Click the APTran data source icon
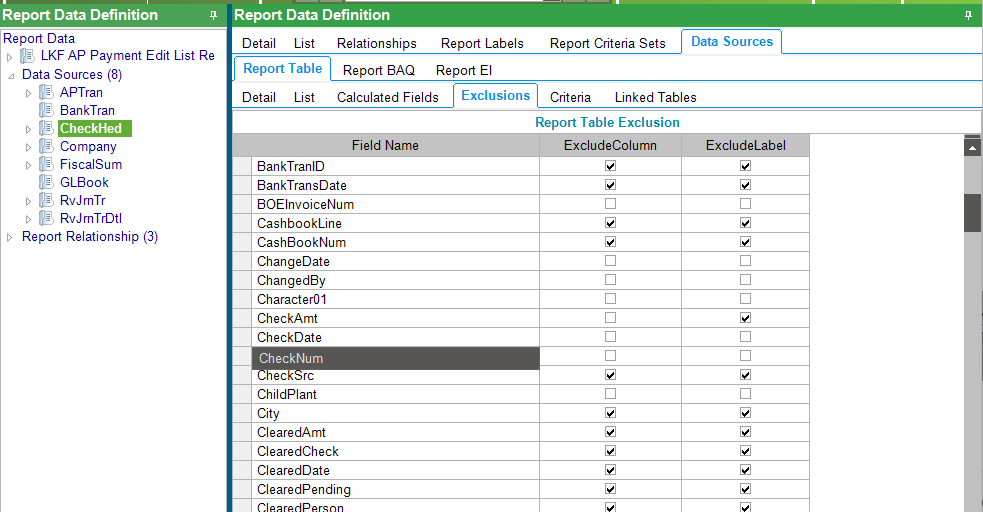Image resolution: width=983 pixels, height=512 pixels. (46, 93)
